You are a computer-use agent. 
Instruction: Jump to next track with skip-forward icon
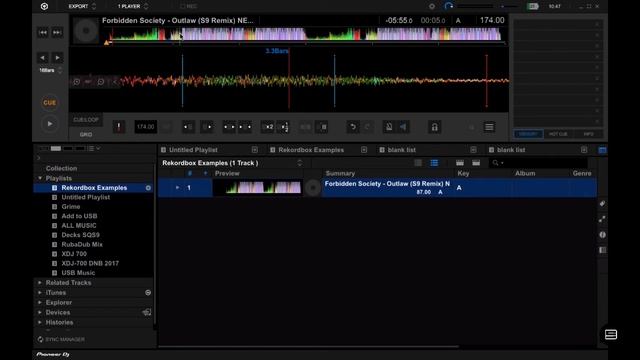[x=57, y=32]
